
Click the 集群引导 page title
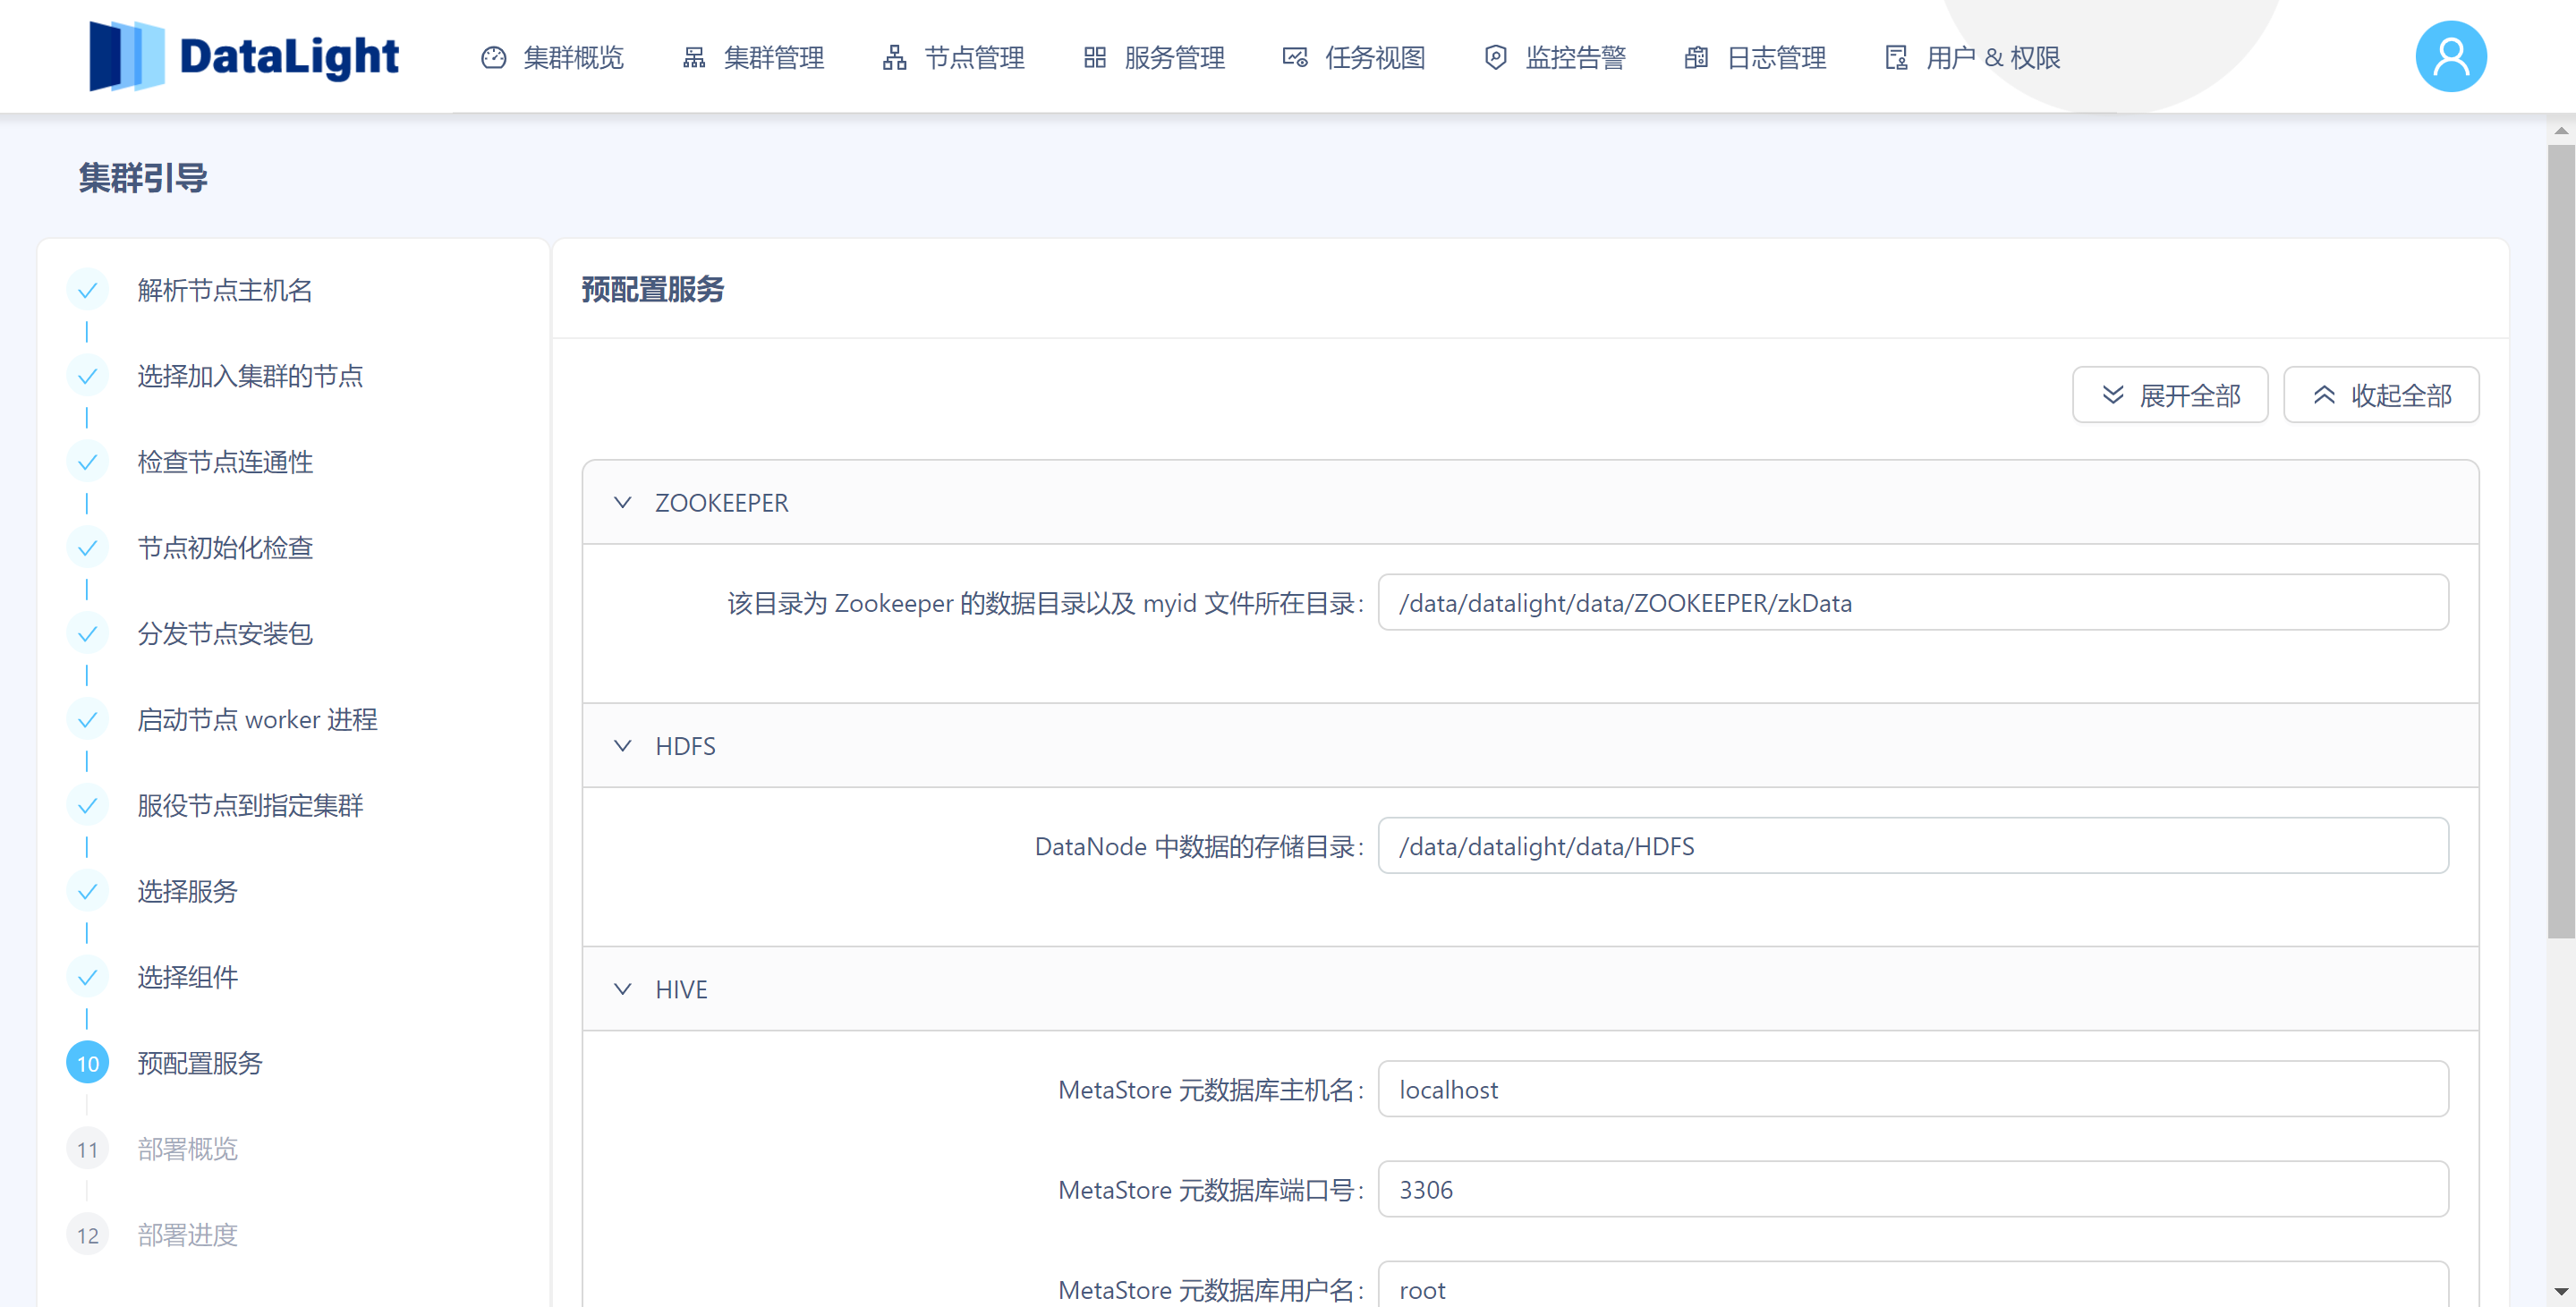click(143, 178)
